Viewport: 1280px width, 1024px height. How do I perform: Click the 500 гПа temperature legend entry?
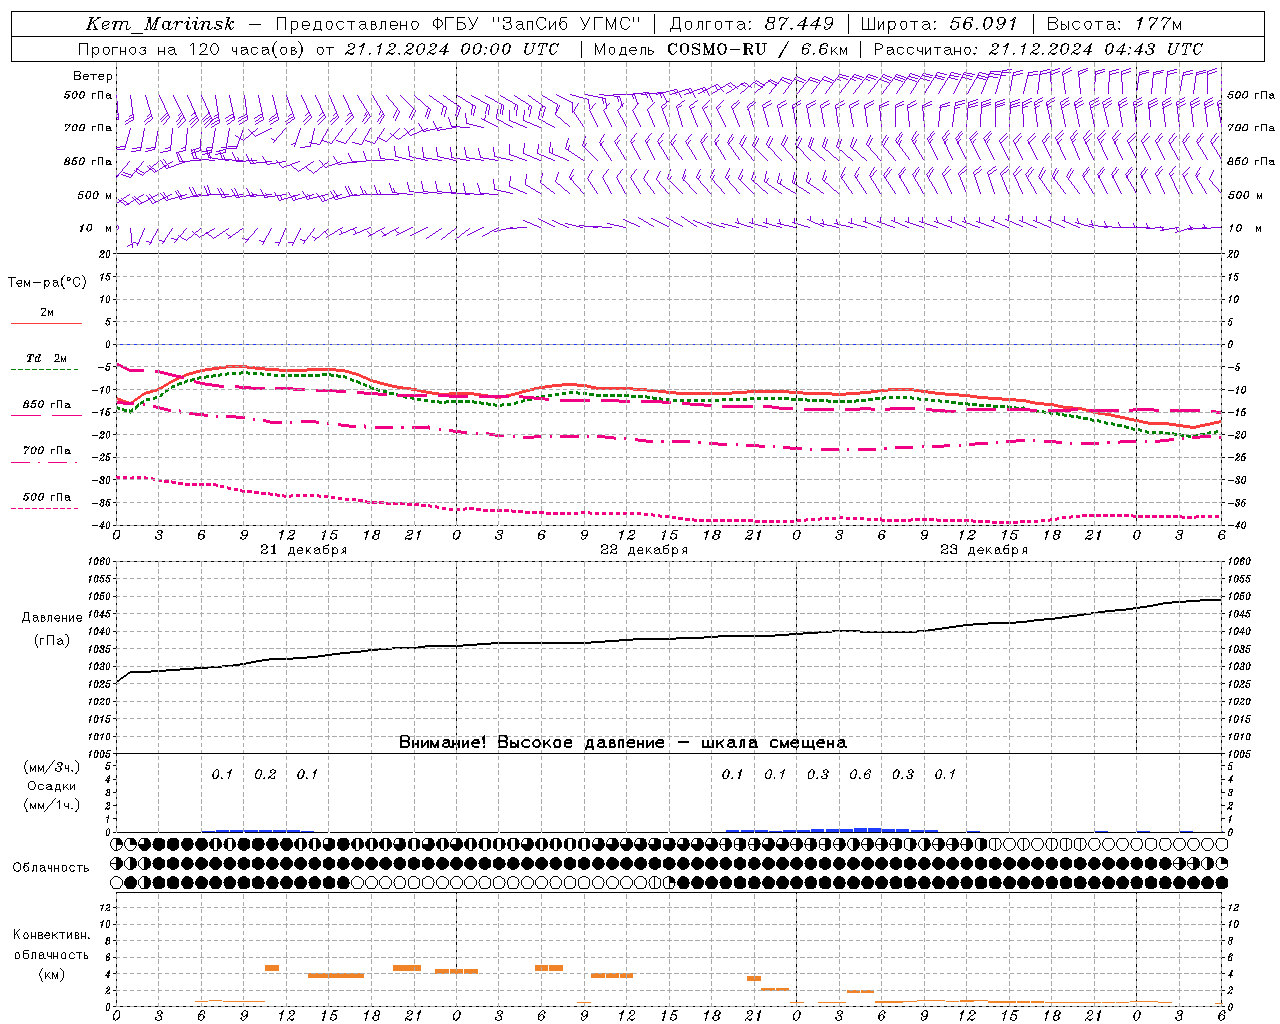(46, 501)
